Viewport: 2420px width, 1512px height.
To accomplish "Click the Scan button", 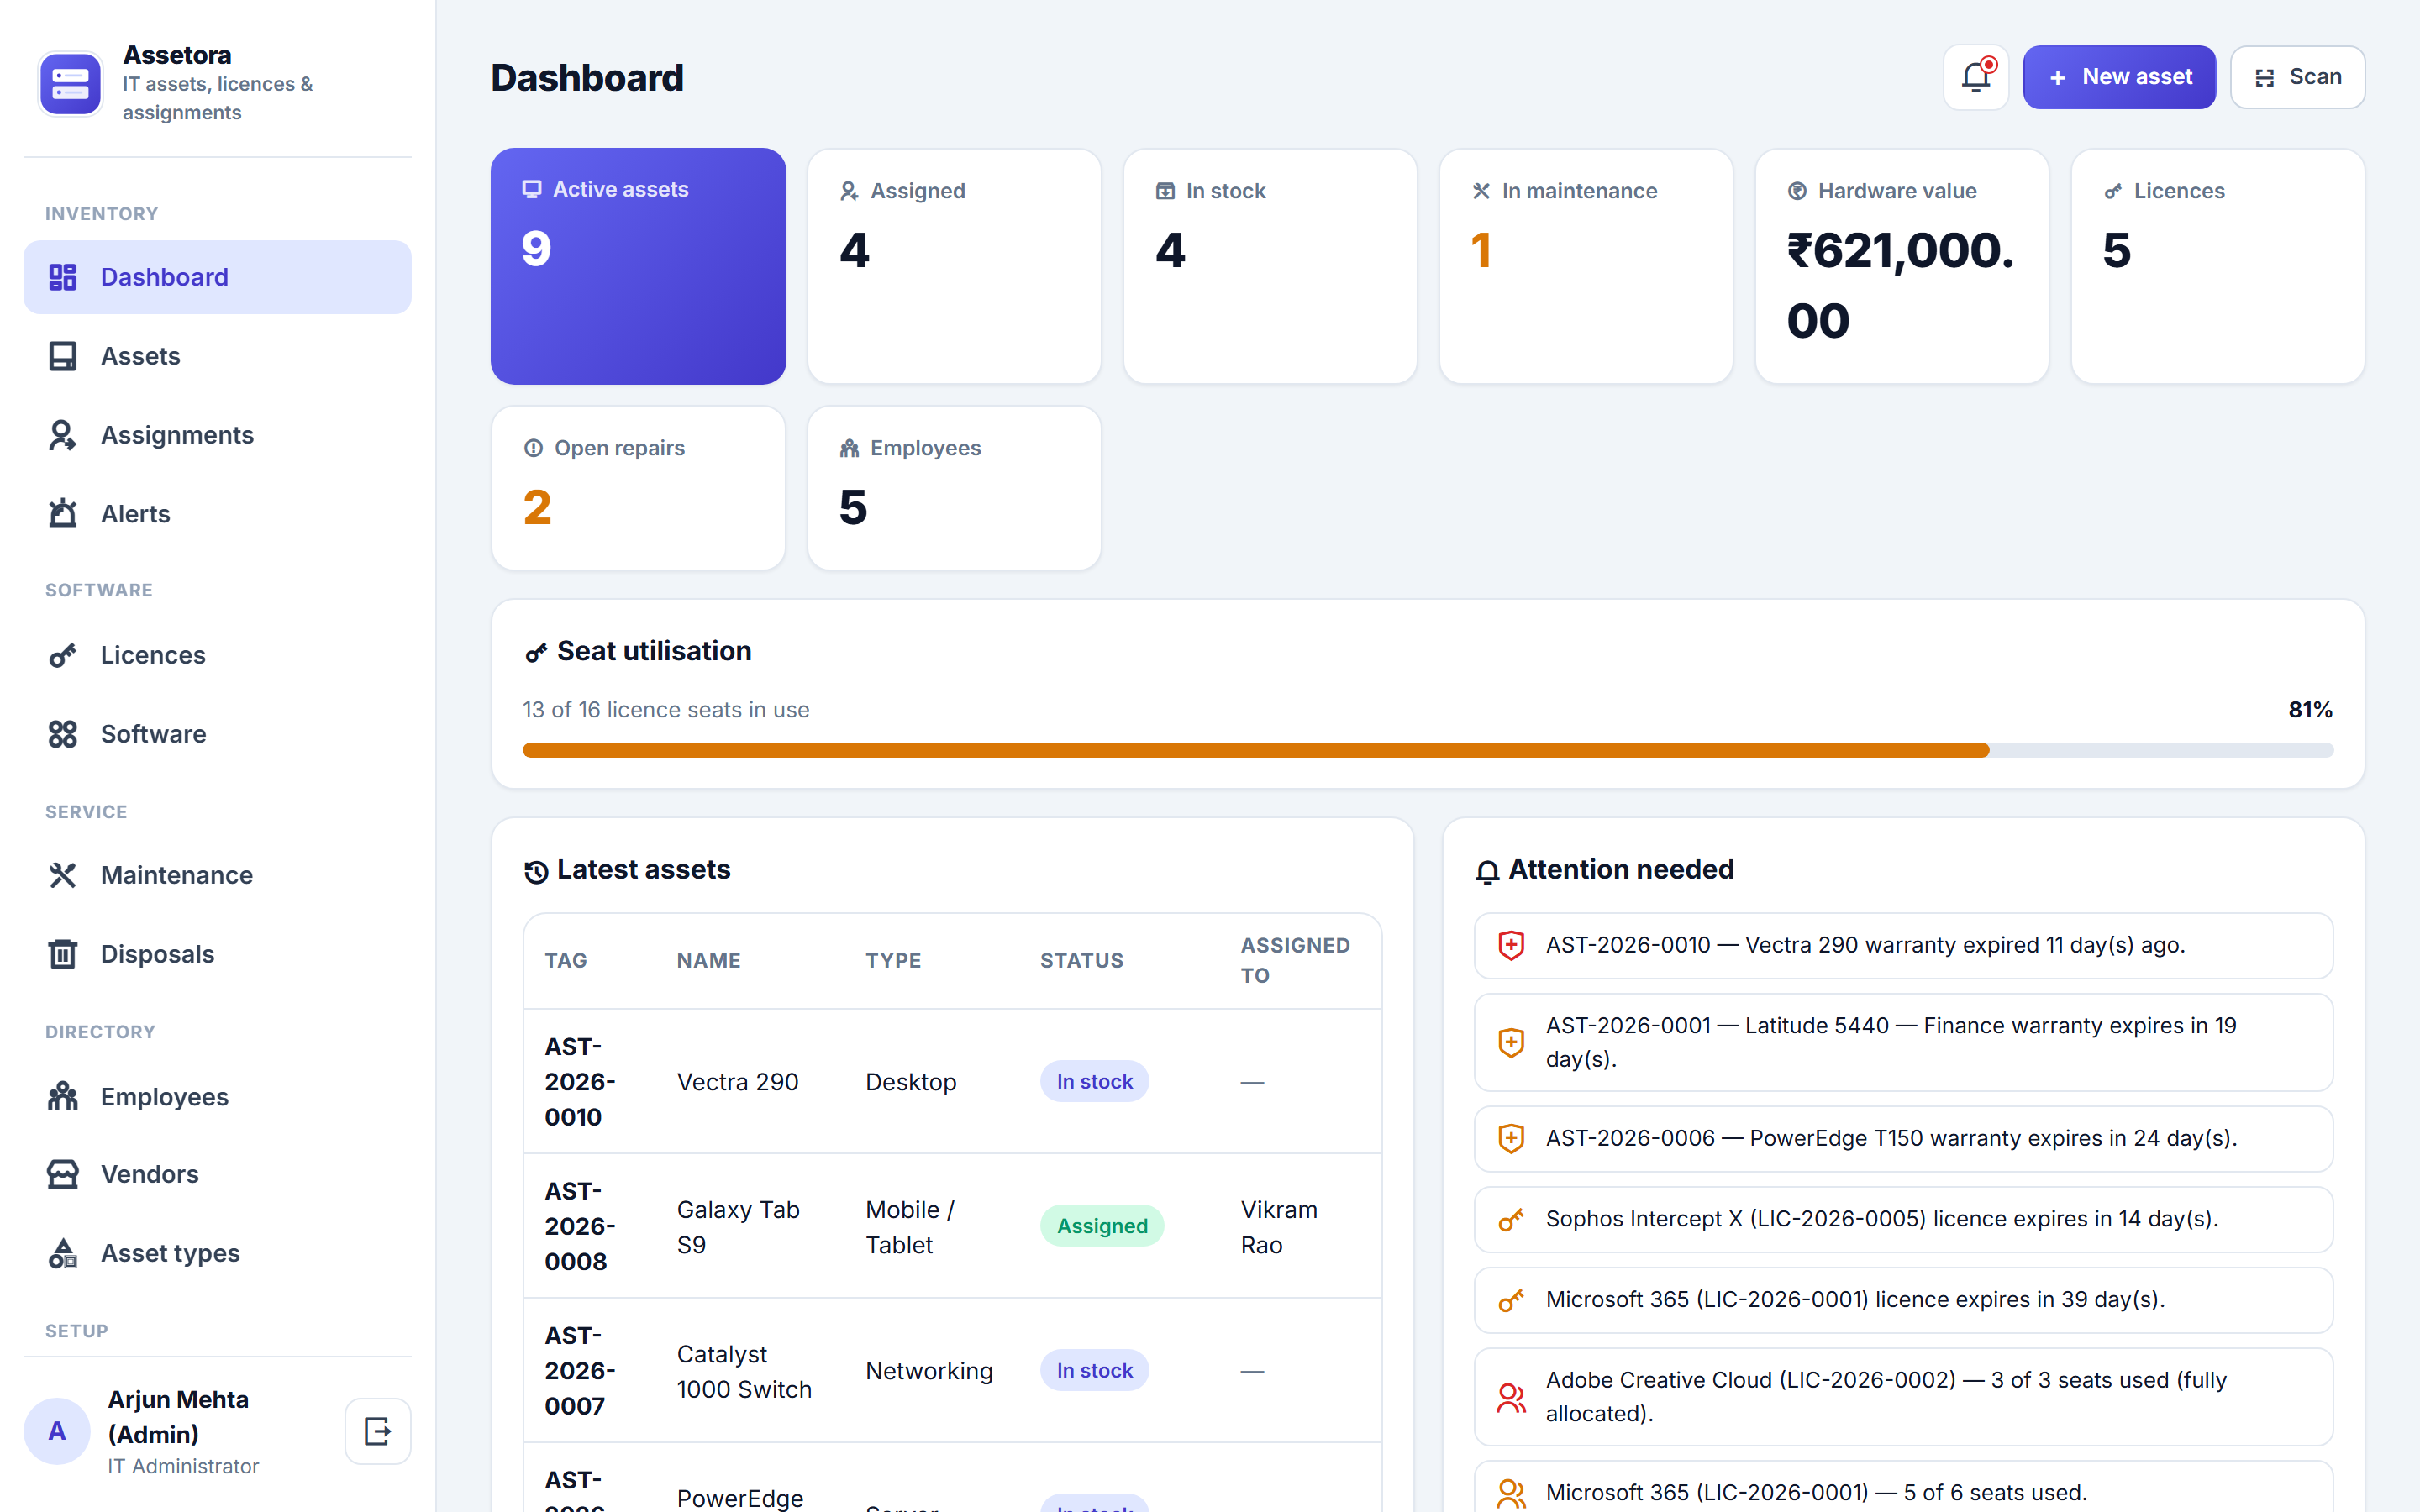I will point(2297,77).
